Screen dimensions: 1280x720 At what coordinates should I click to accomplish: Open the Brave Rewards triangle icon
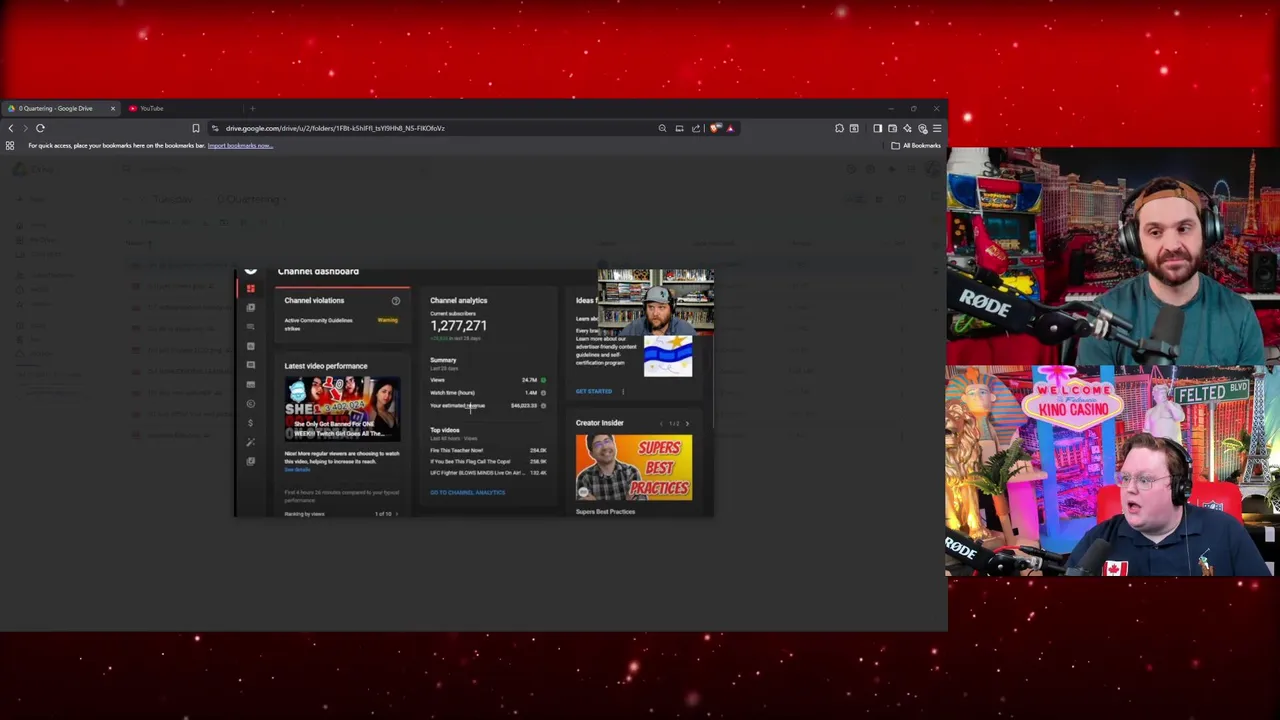coord(730,128)
